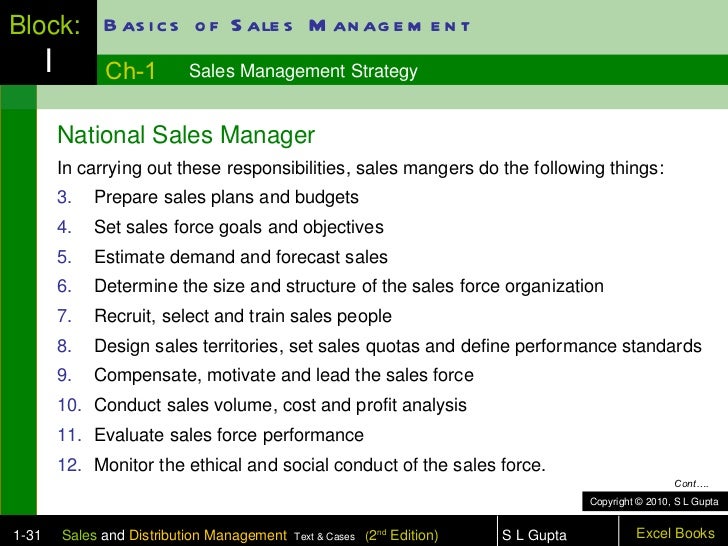728x546 pixels.
Task: Click 'Sales and Distribution Management' footer title
Action: [x=174, y=535]
